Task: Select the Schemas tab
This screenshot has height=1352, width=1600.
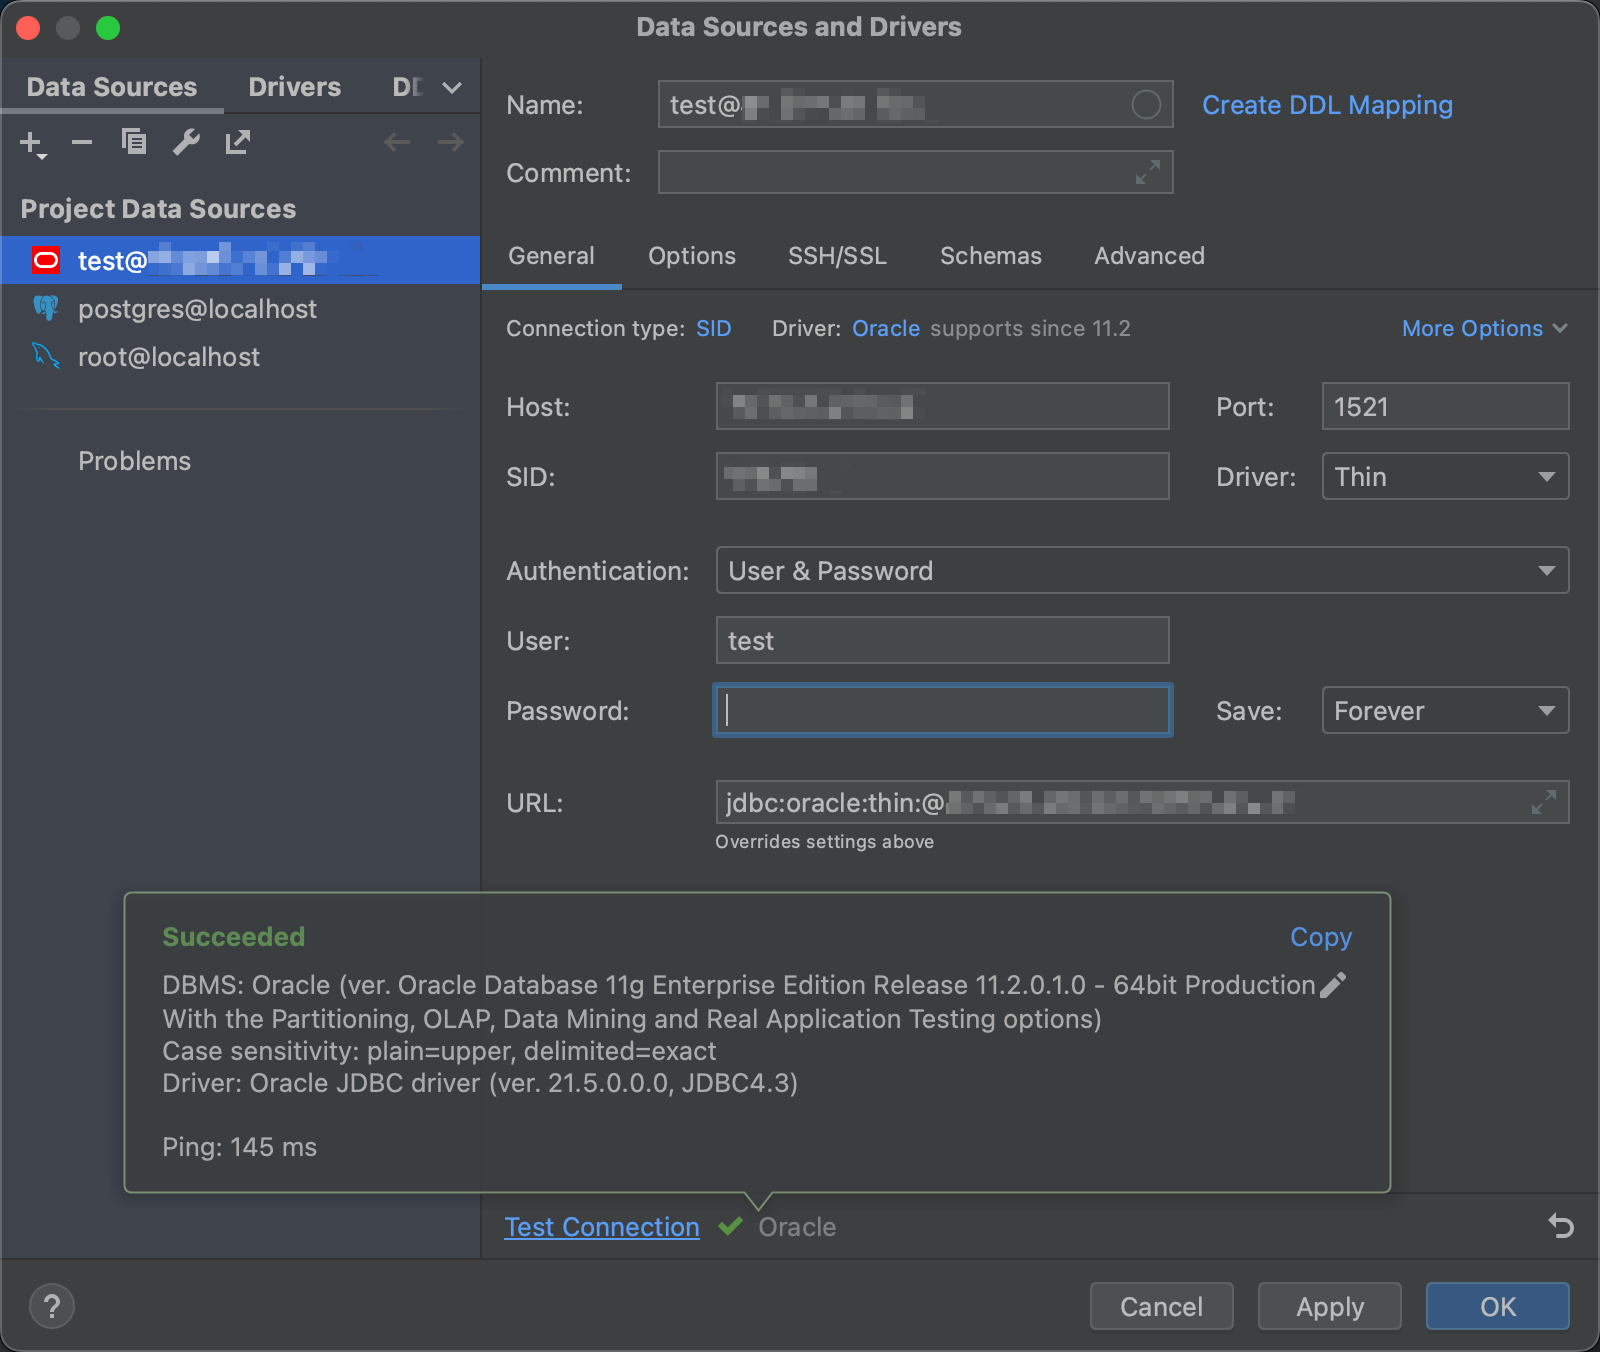Action: coord(990,256)
